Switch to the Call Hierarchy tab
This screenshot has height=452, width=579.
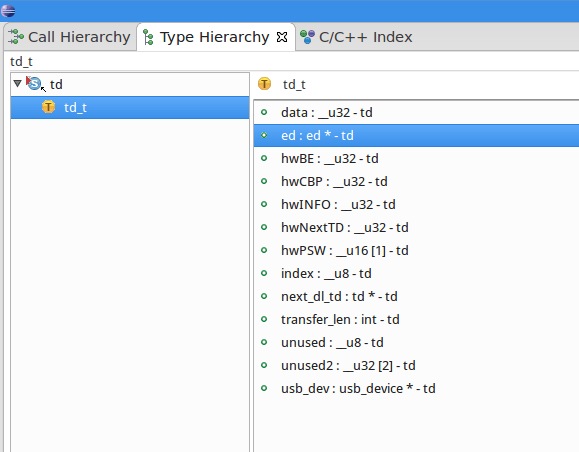pyautogui.click(x=70, y=37)
